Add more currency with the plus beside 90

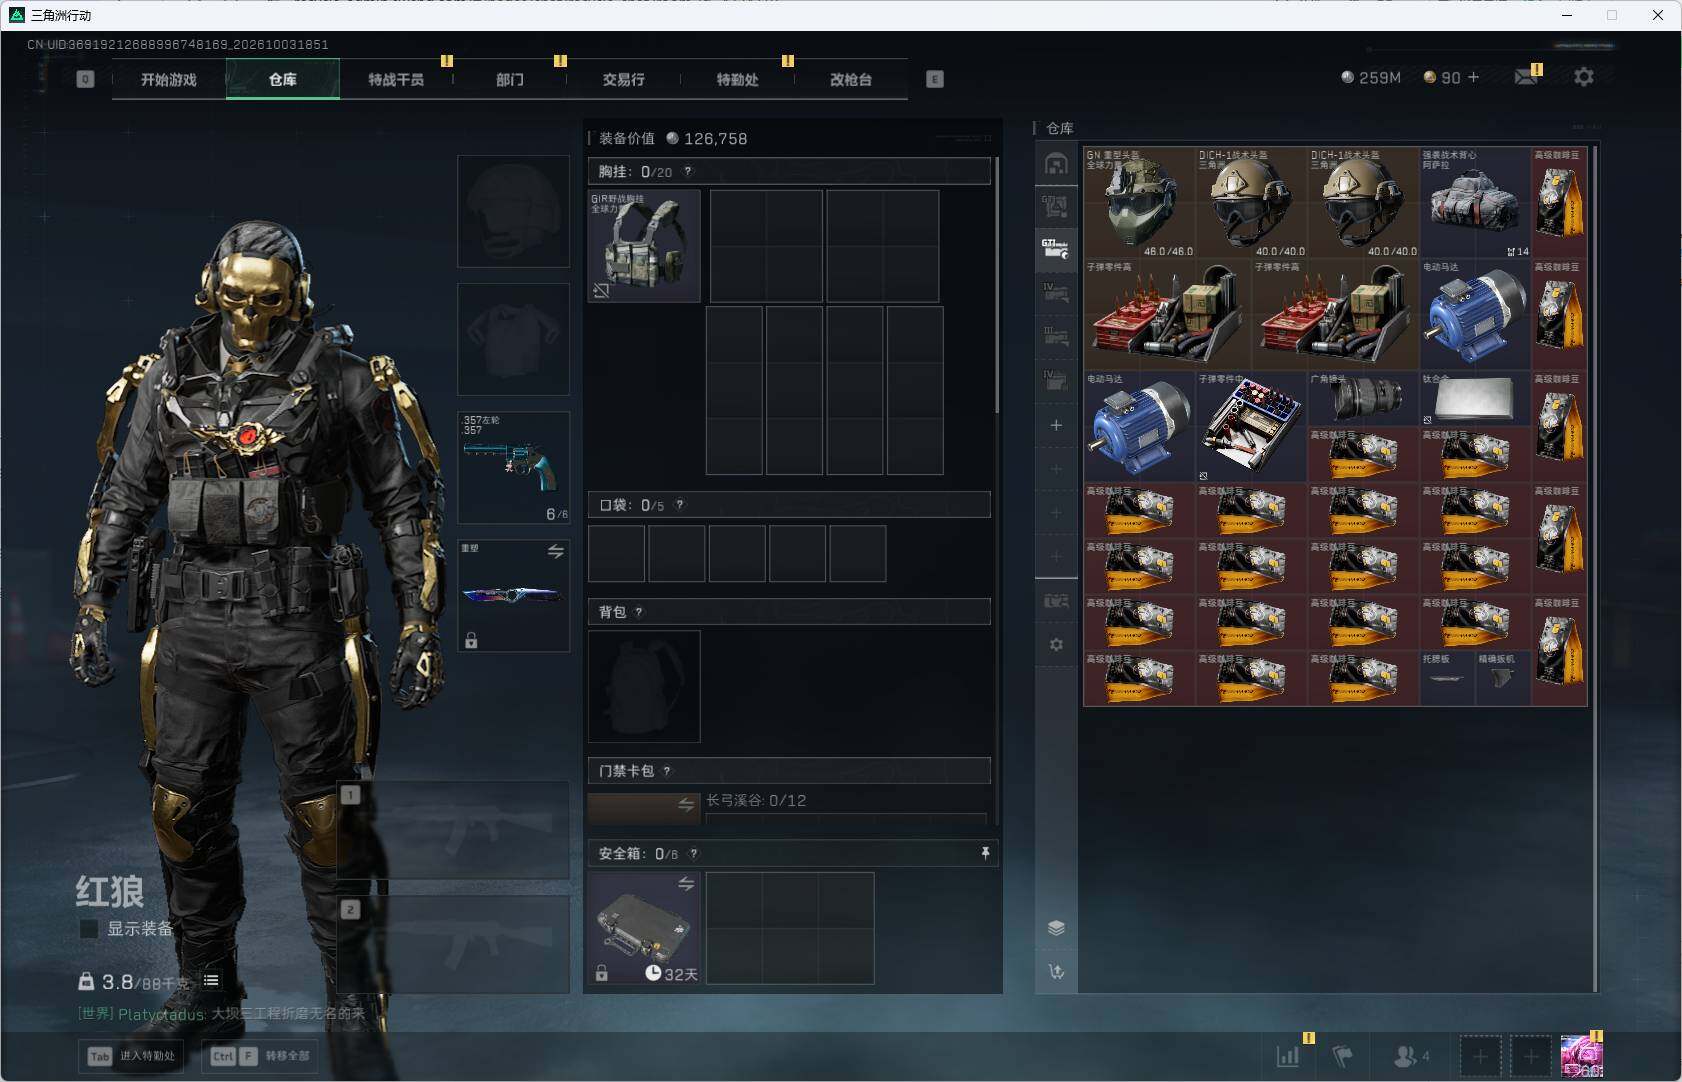click(1473, 77)
